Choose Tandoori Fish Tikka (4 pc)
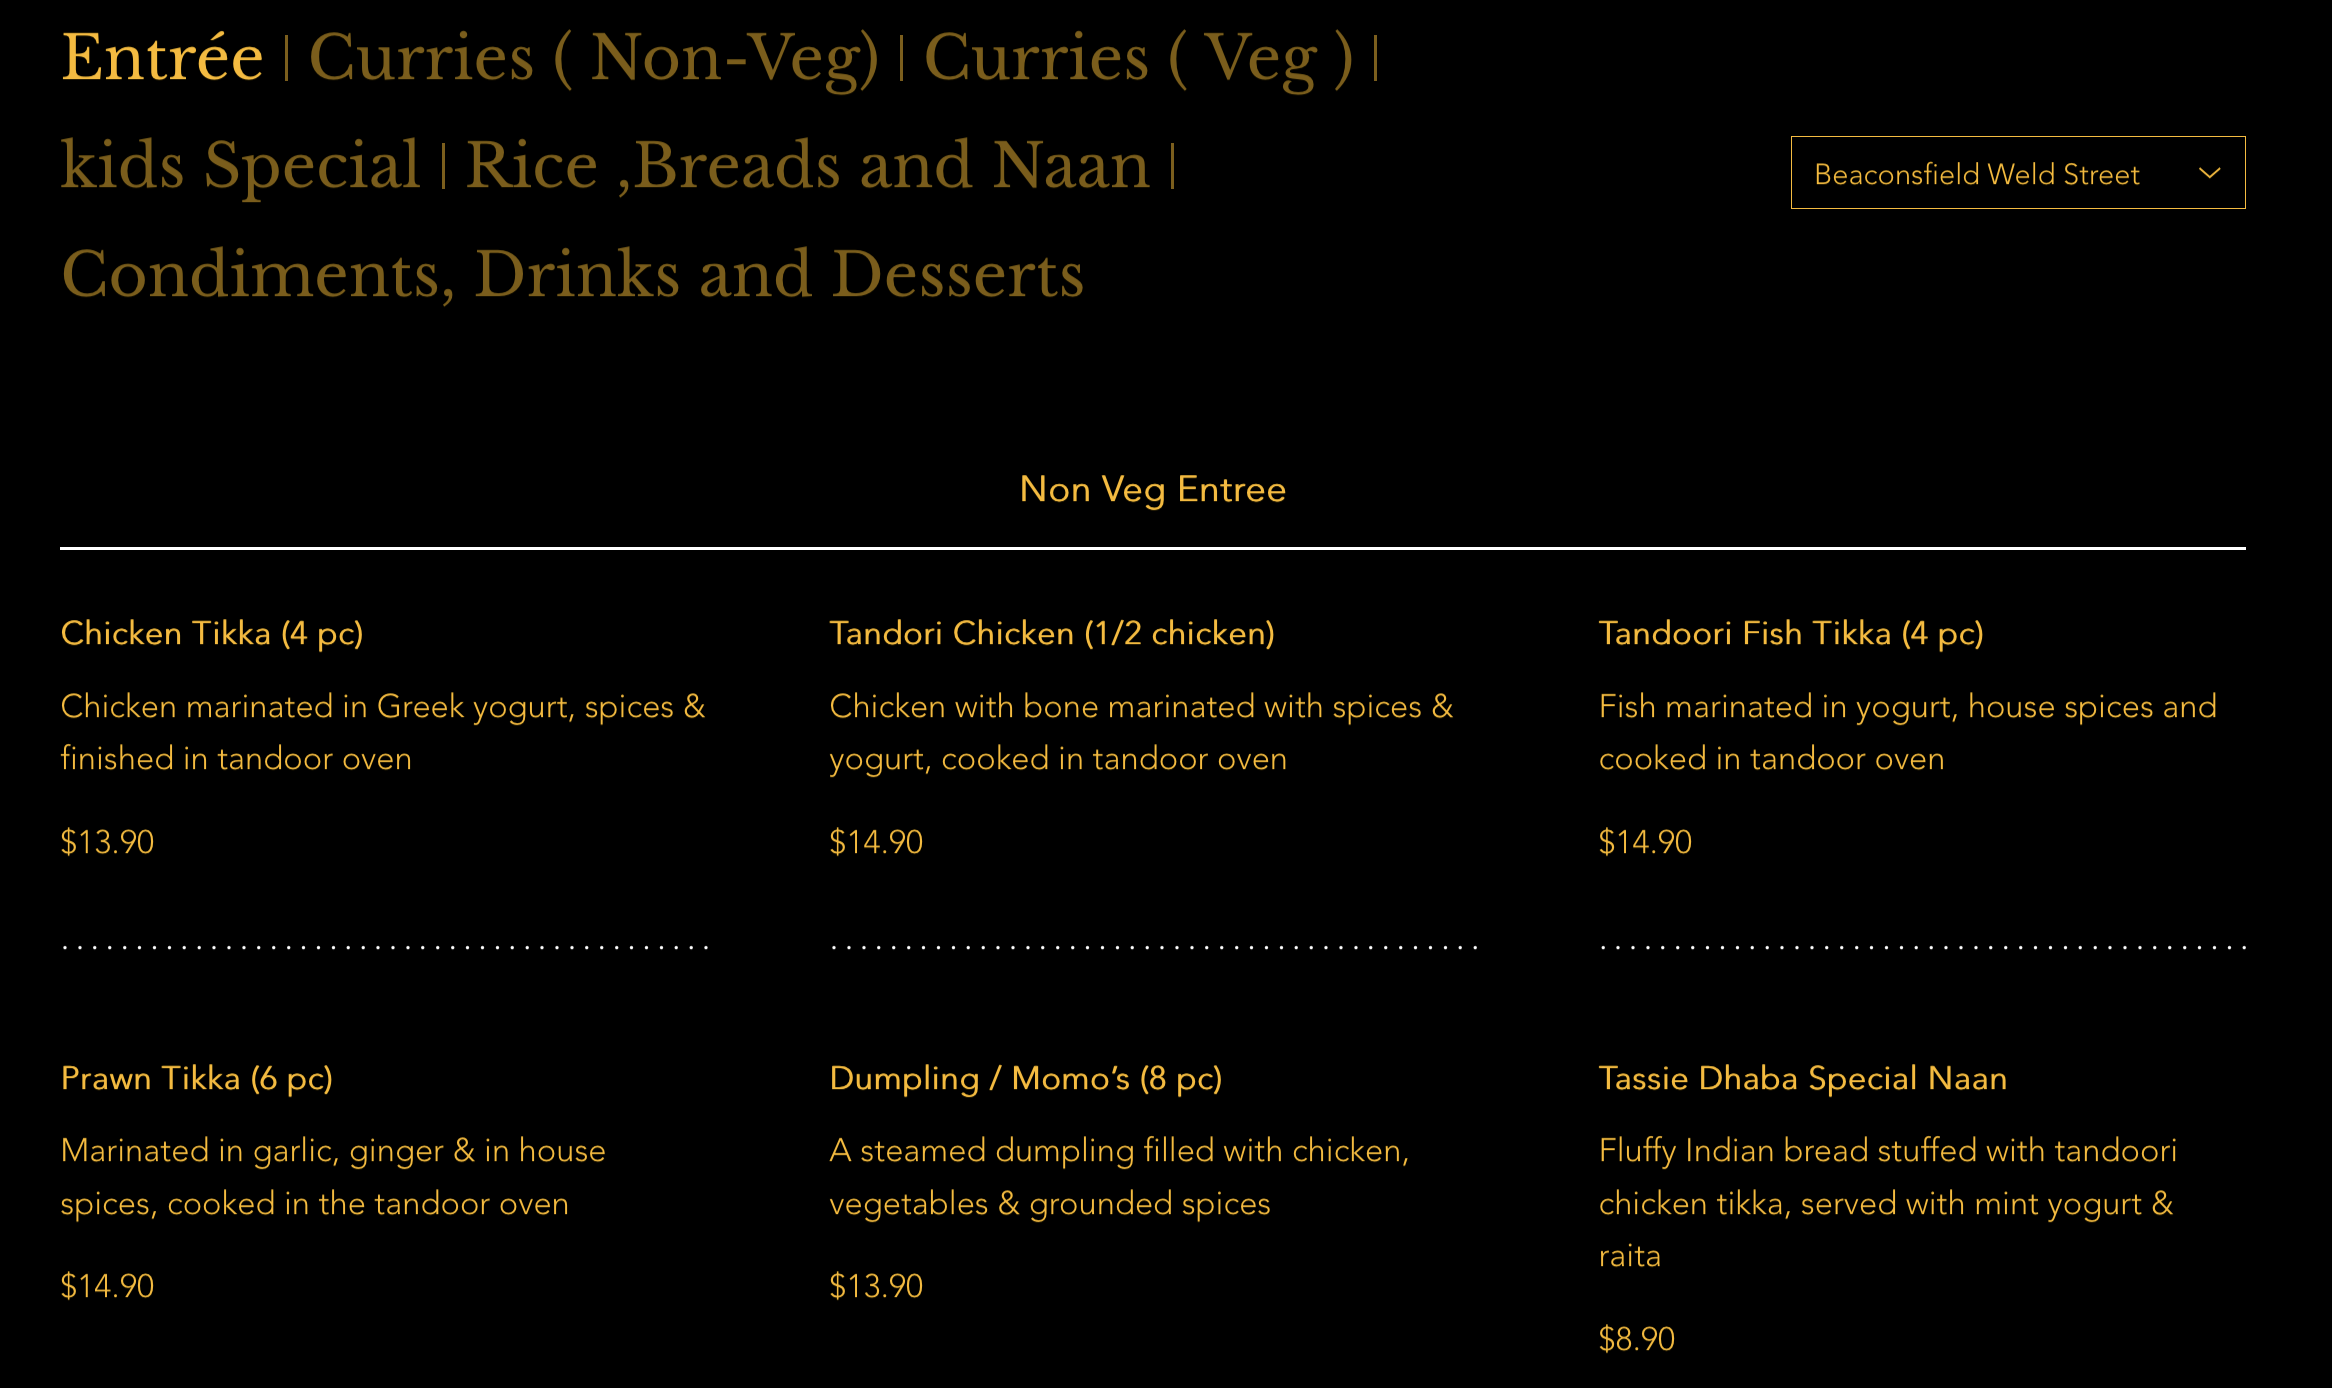Screen dimensions: 2332x1388 [x=1791, y=633]
